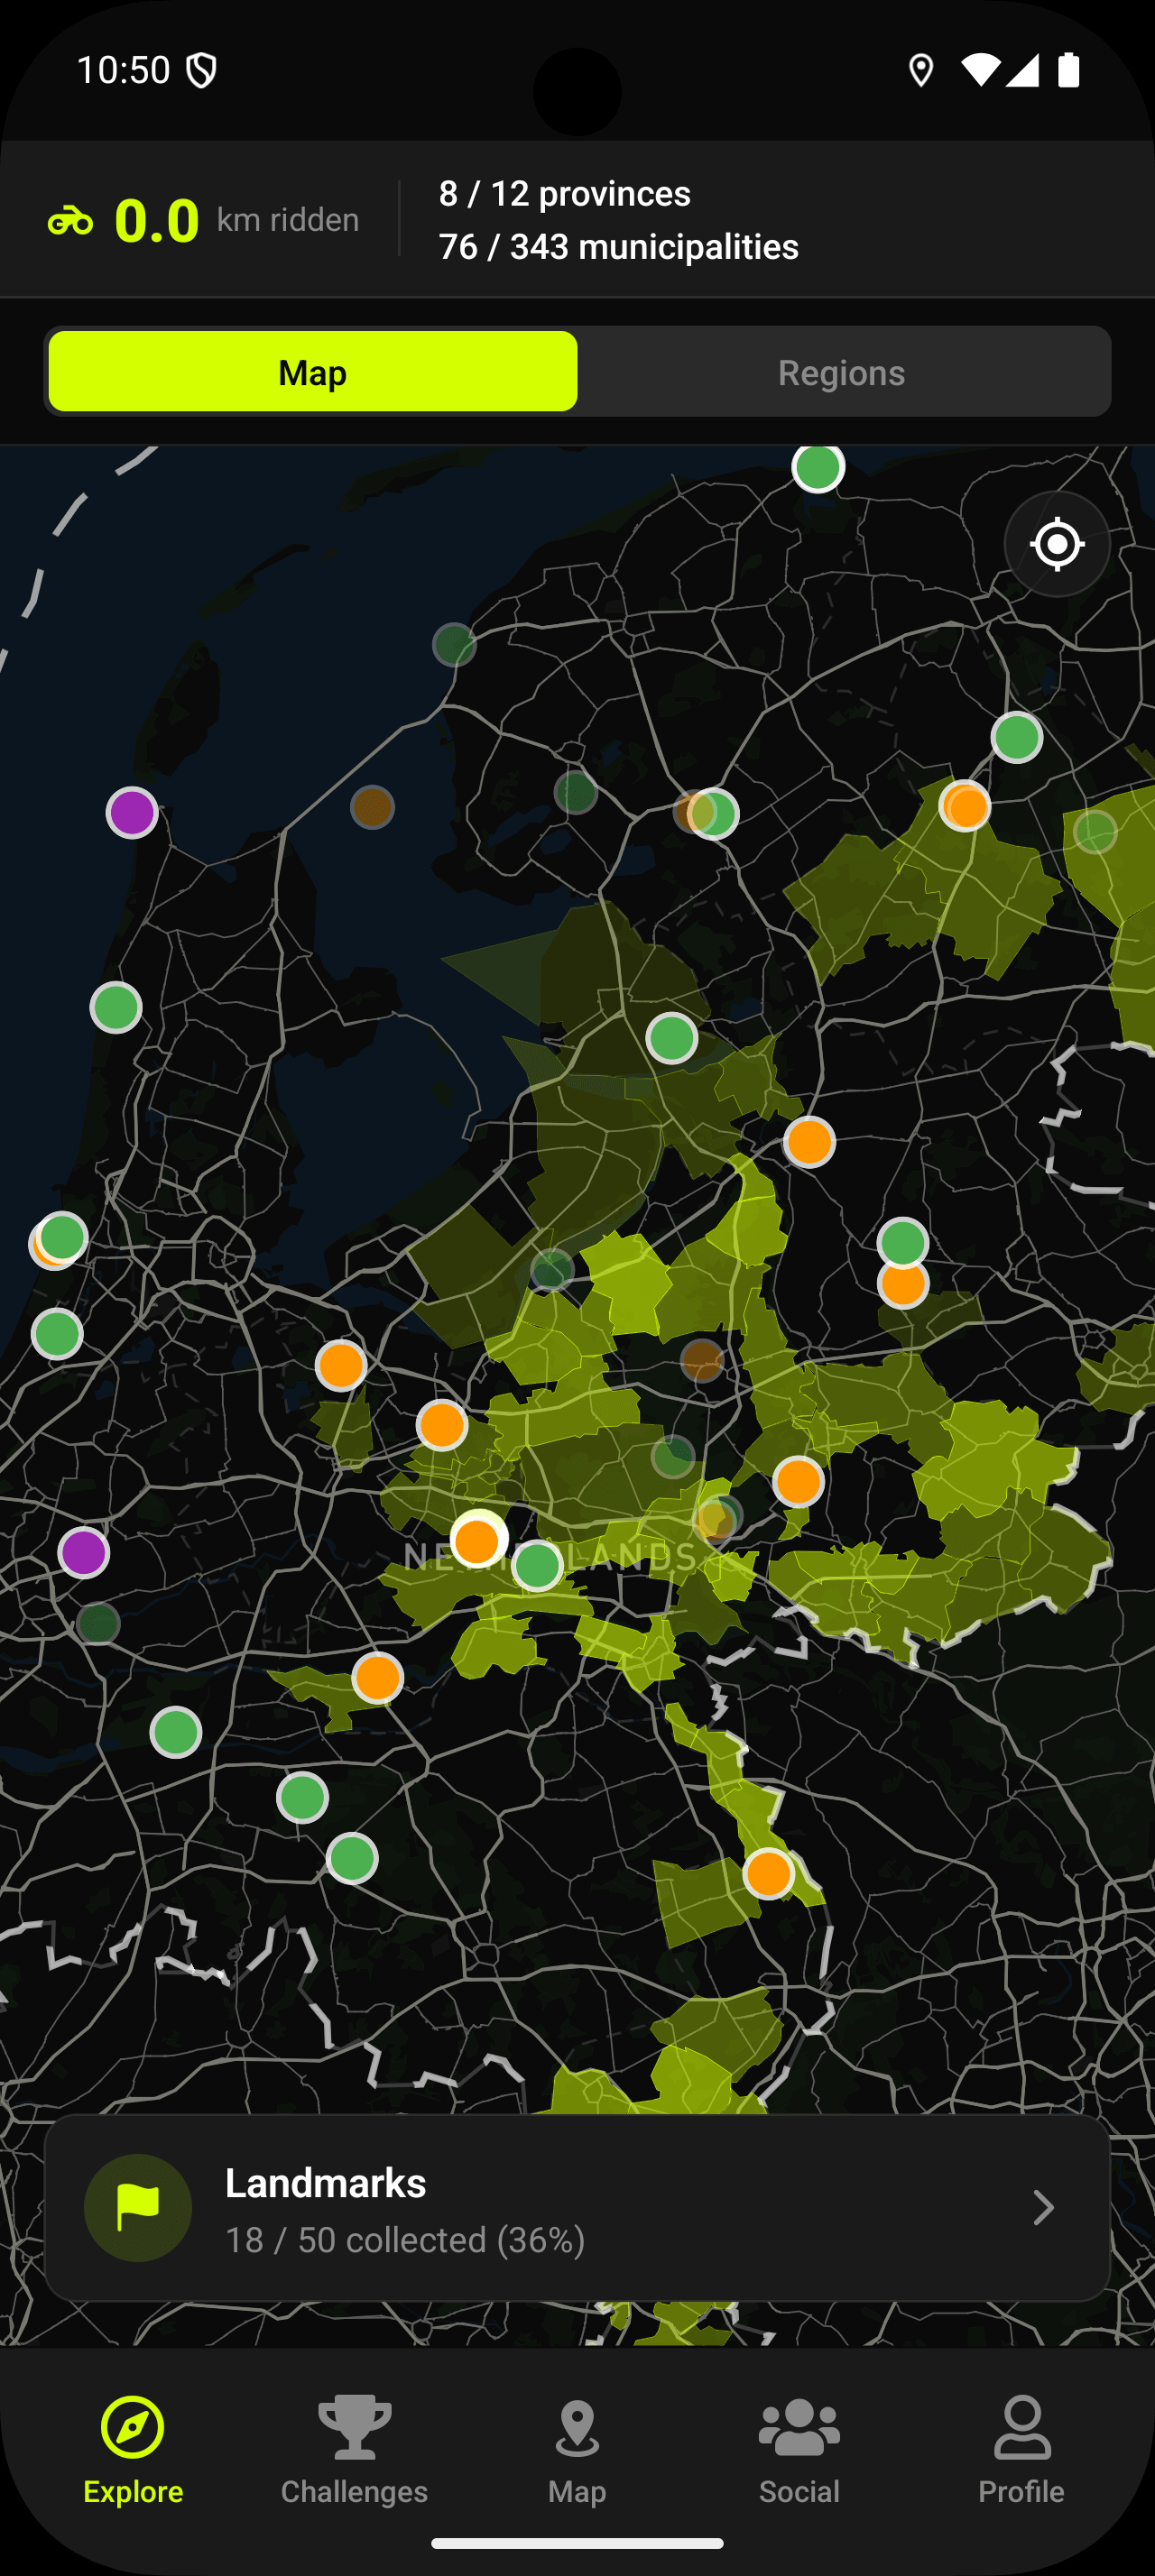
Task: Tap the locate-me crosshair button
Action: click(1057, 544)
